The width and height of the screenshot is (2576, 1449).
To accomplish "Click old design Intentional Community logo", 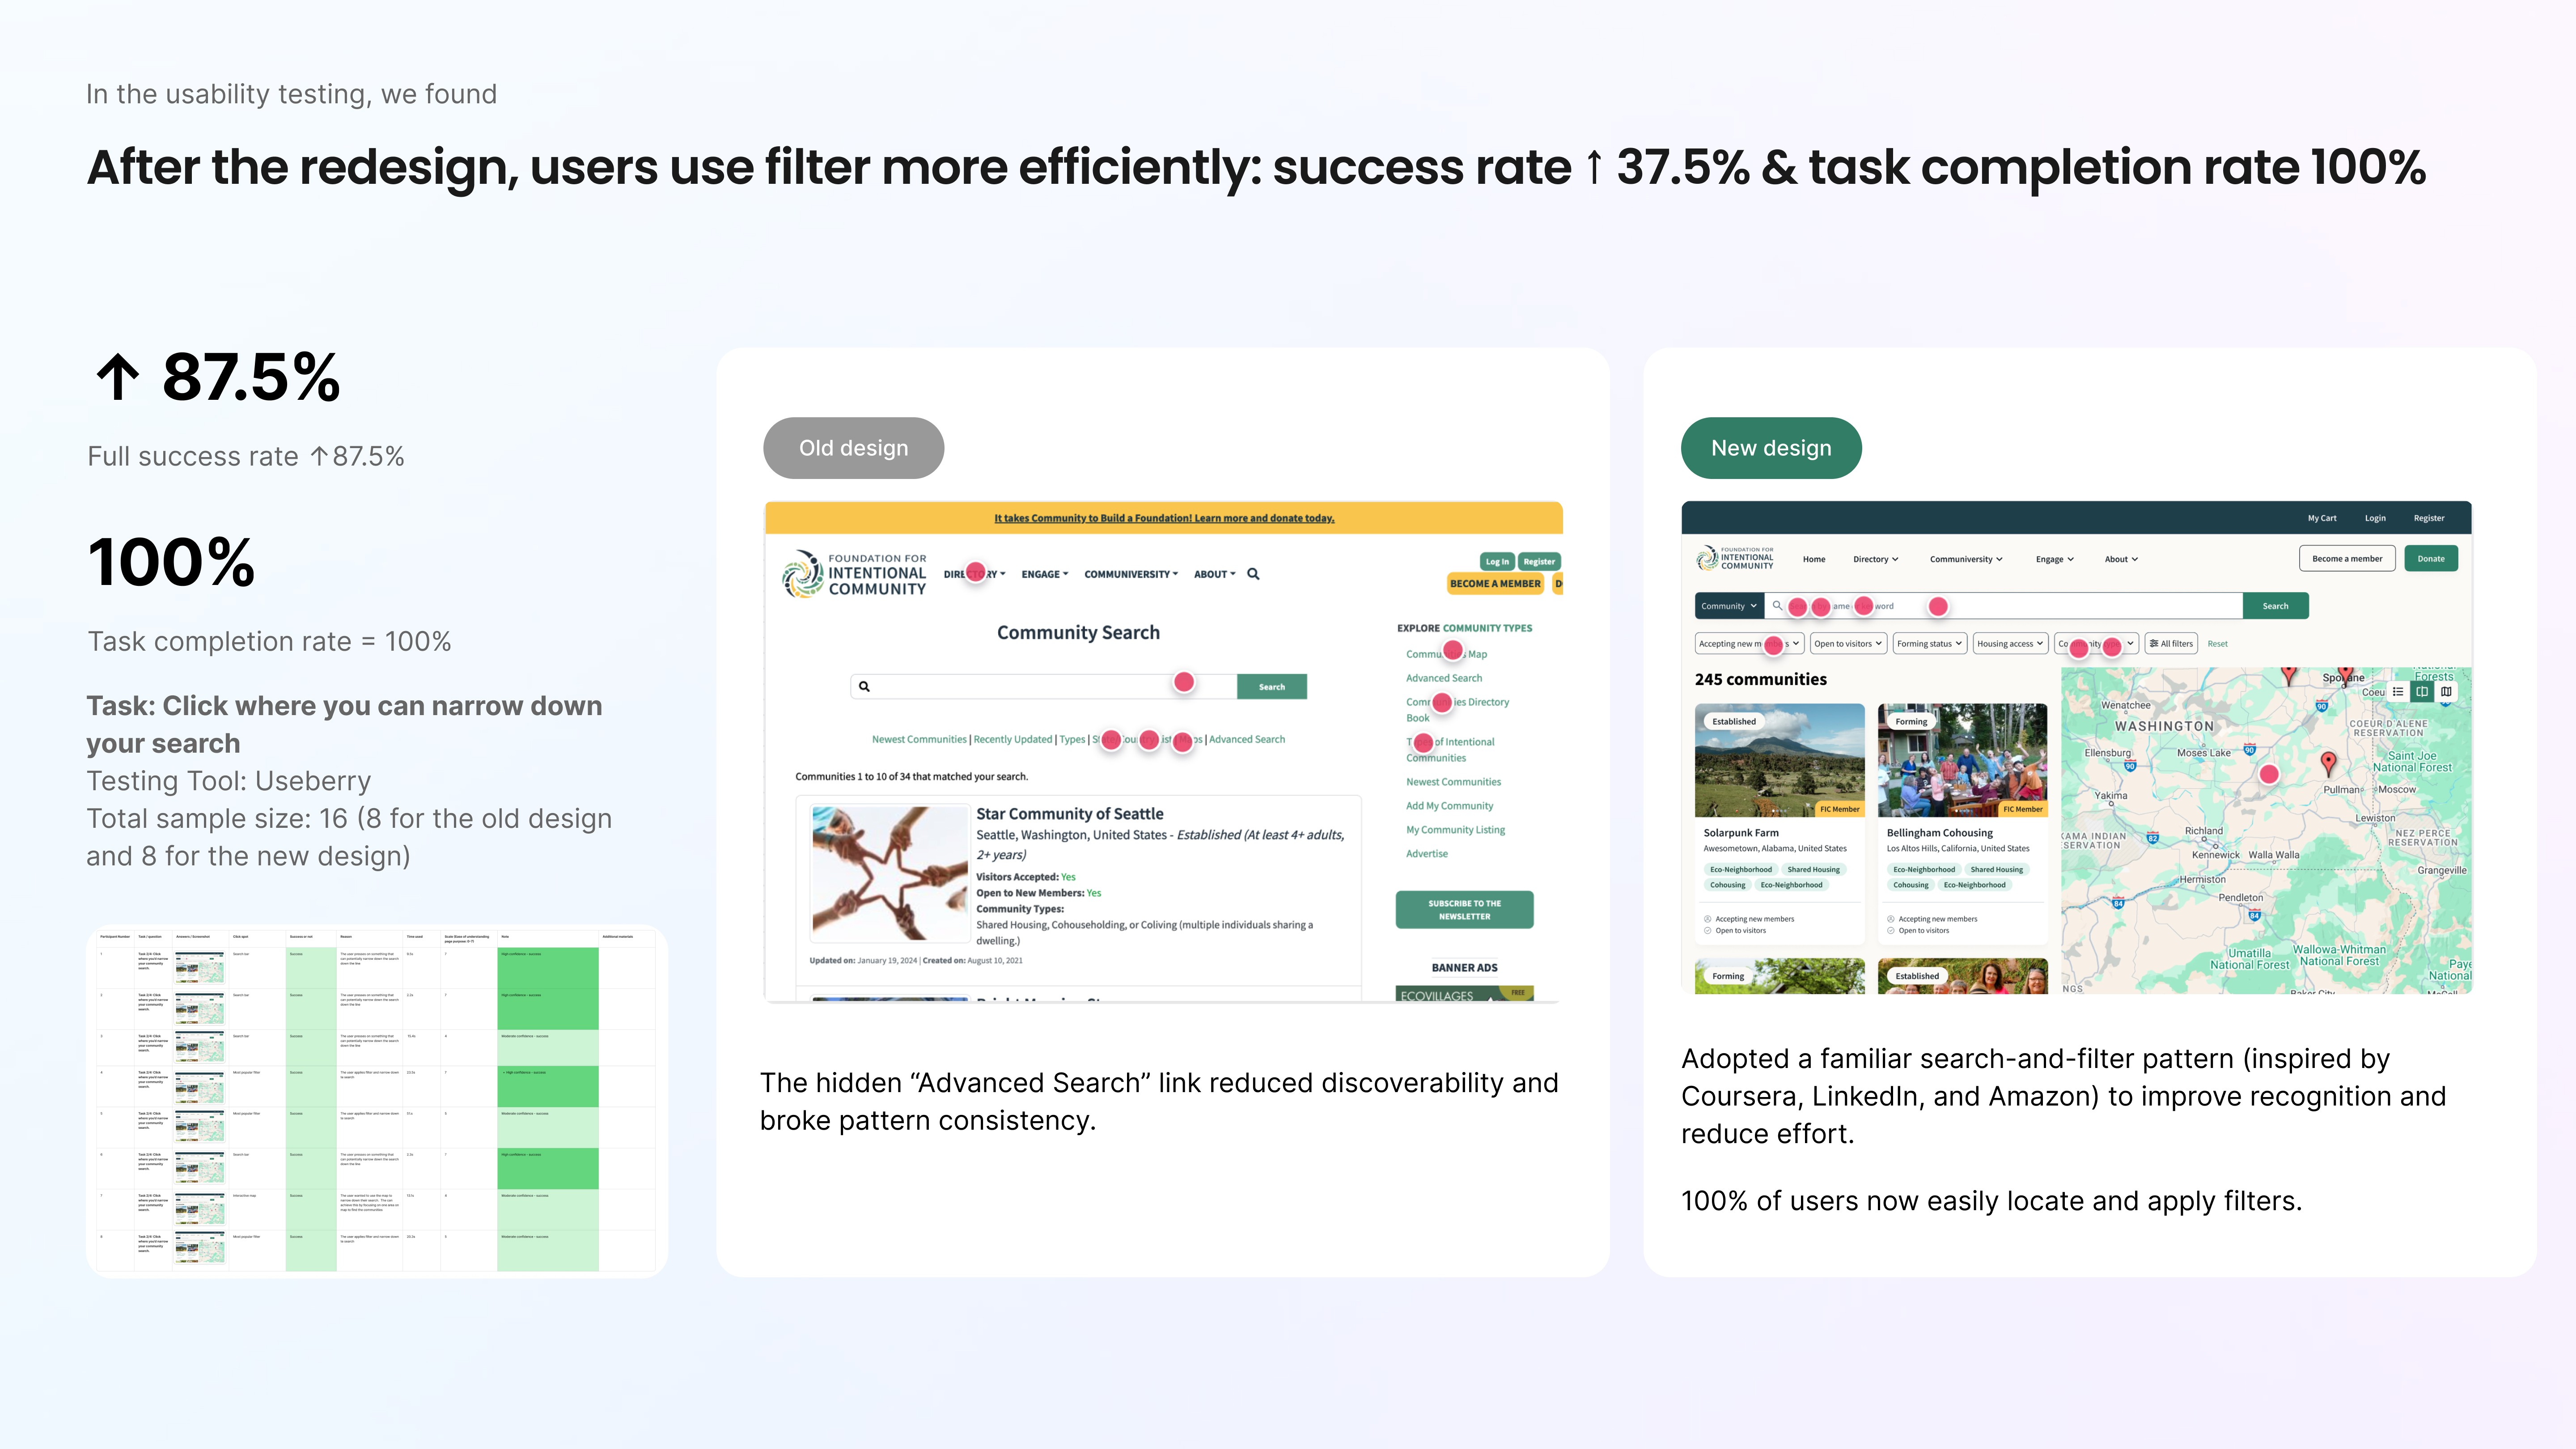I will coord(854,574).
